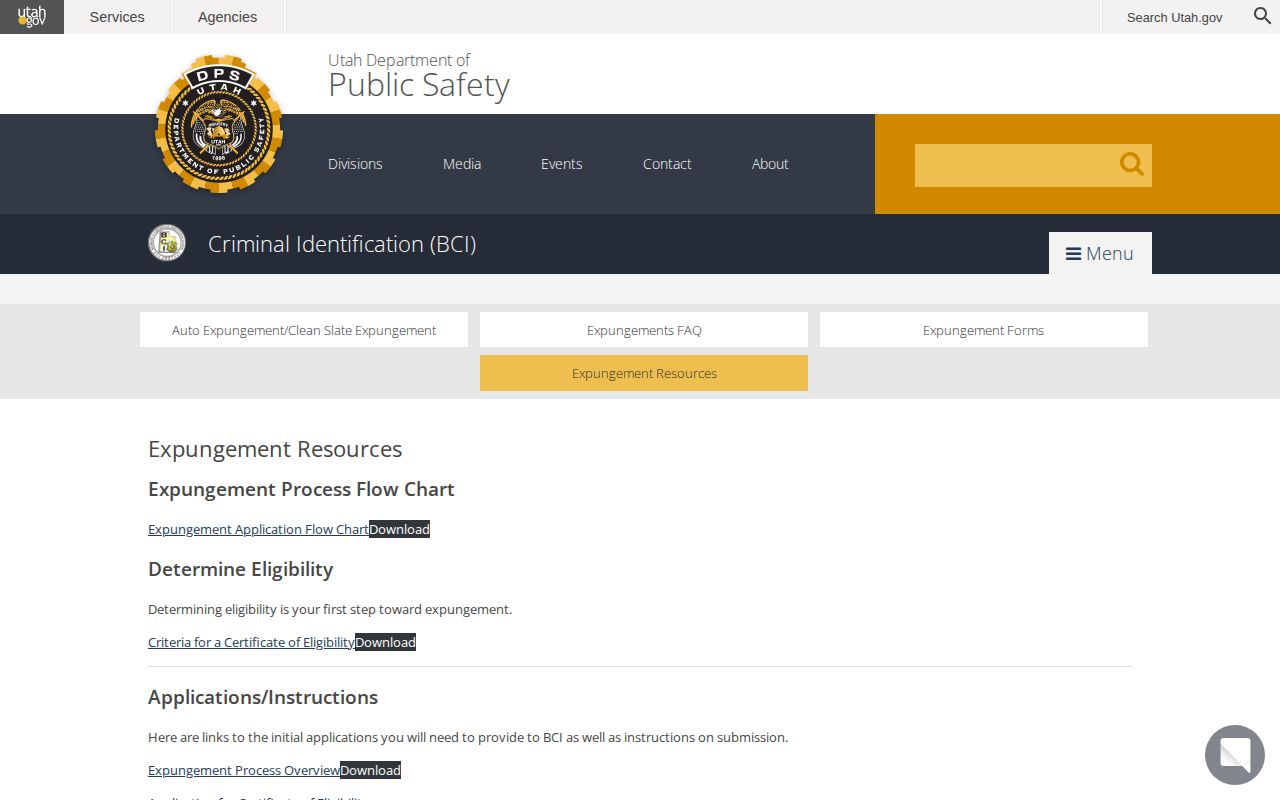This screenshot has height=800, width=1280.
Task: Click the Utah.gov logo icon
Action: click(x=32, y=17)
